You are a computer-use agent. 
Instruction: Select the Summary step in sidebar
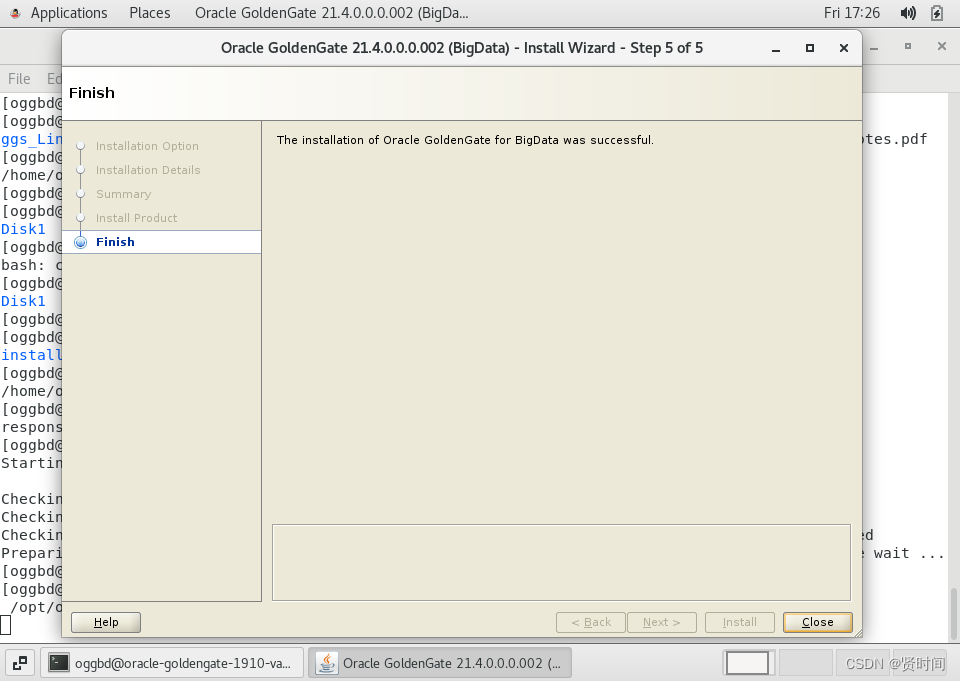pos(123,194)
